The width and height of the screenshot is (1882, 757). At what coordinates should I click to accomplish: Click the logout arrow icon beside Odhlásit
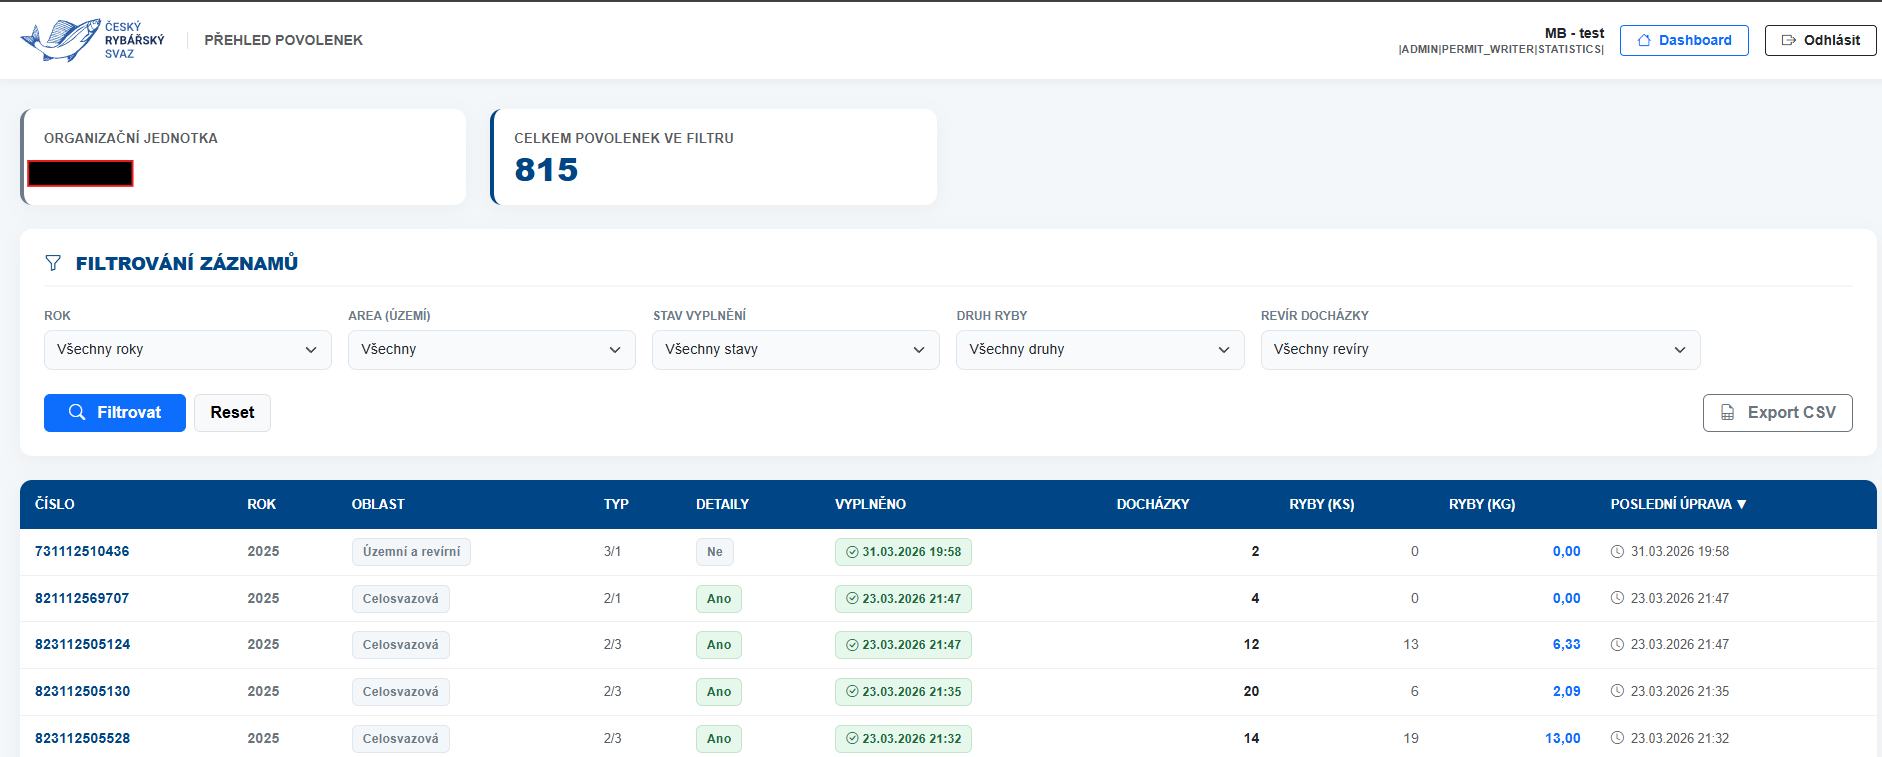pyautogui.click(x=1789, y=41)
